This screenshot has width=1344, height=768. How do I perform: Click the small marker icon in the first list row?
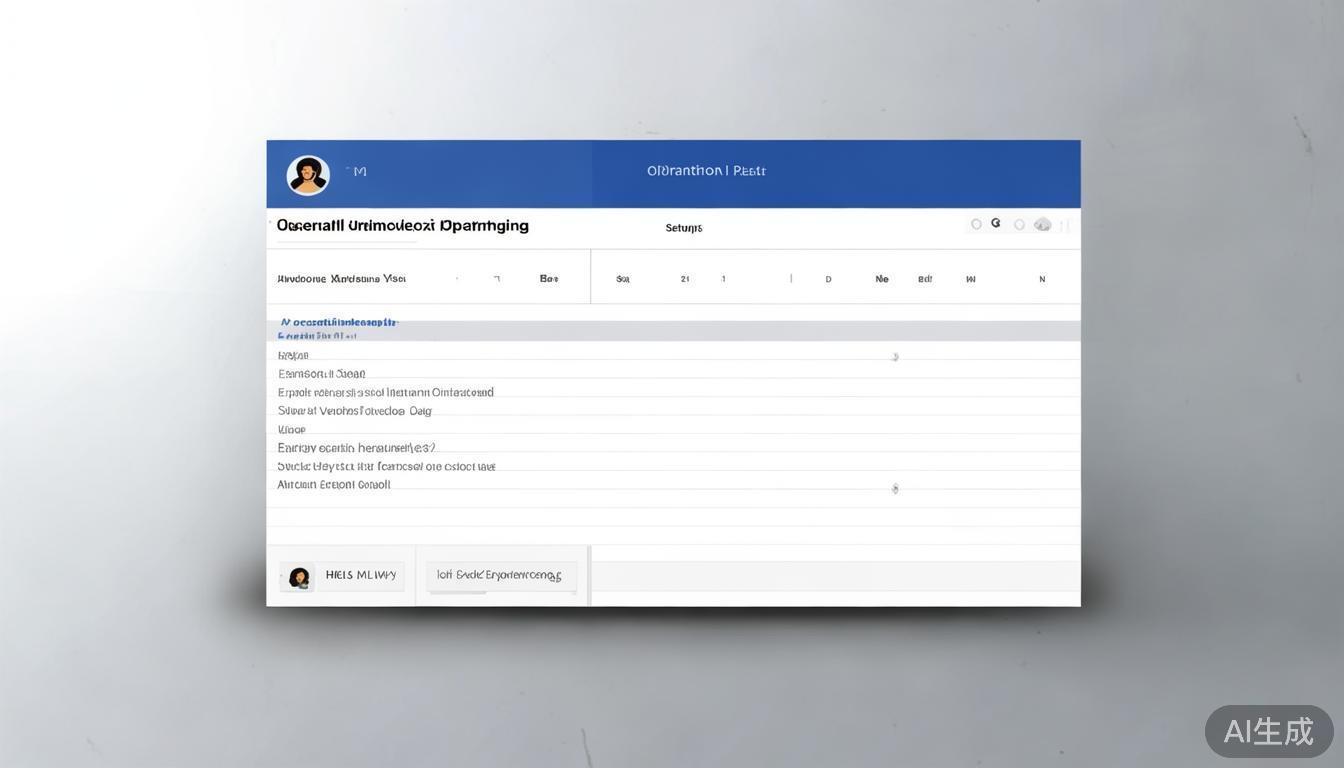click(x=895, y=357)
